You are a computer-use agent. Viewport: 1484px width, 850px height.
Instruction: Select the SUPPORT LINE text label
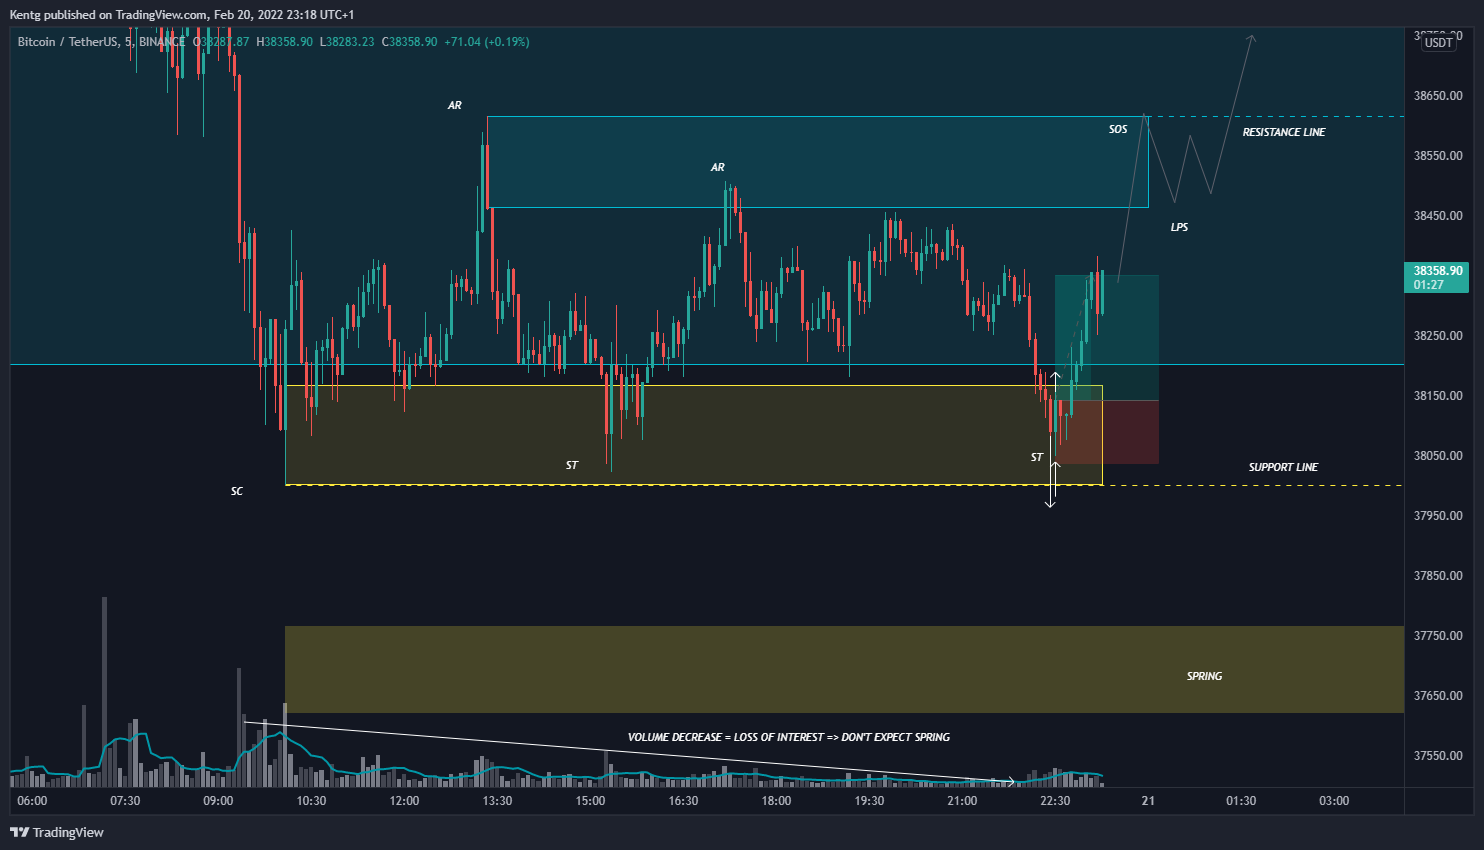tap(1283, 467)
